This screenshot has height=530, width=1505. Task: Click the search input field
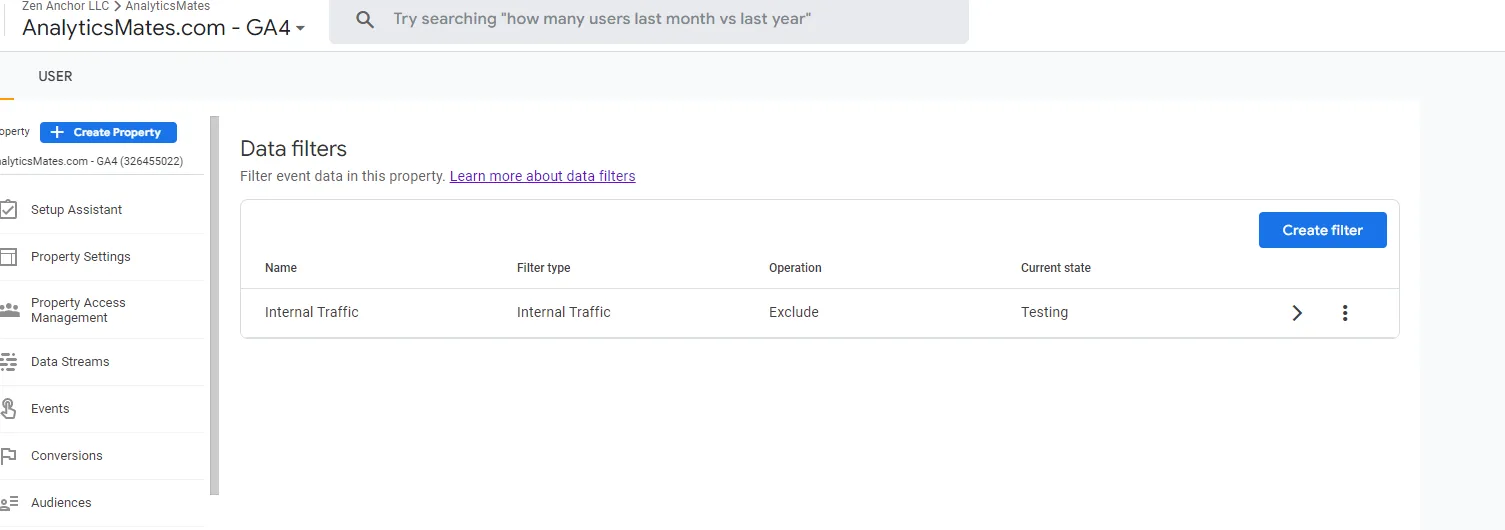(649, 20)
